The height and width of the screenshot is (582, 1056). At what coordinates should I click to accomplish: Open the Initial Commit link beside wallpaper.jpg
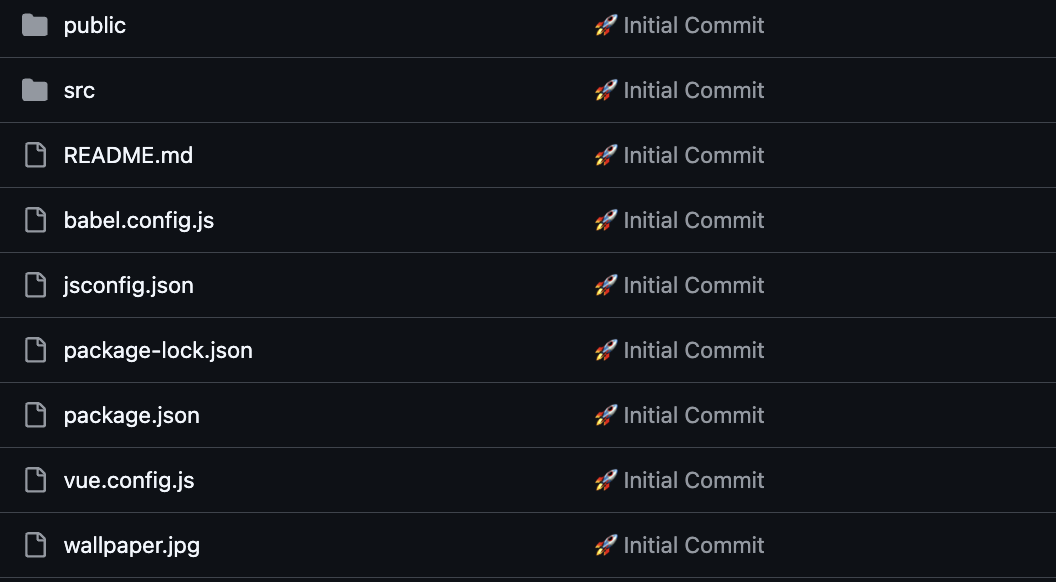pyautogui.click(x=693, y=545)
